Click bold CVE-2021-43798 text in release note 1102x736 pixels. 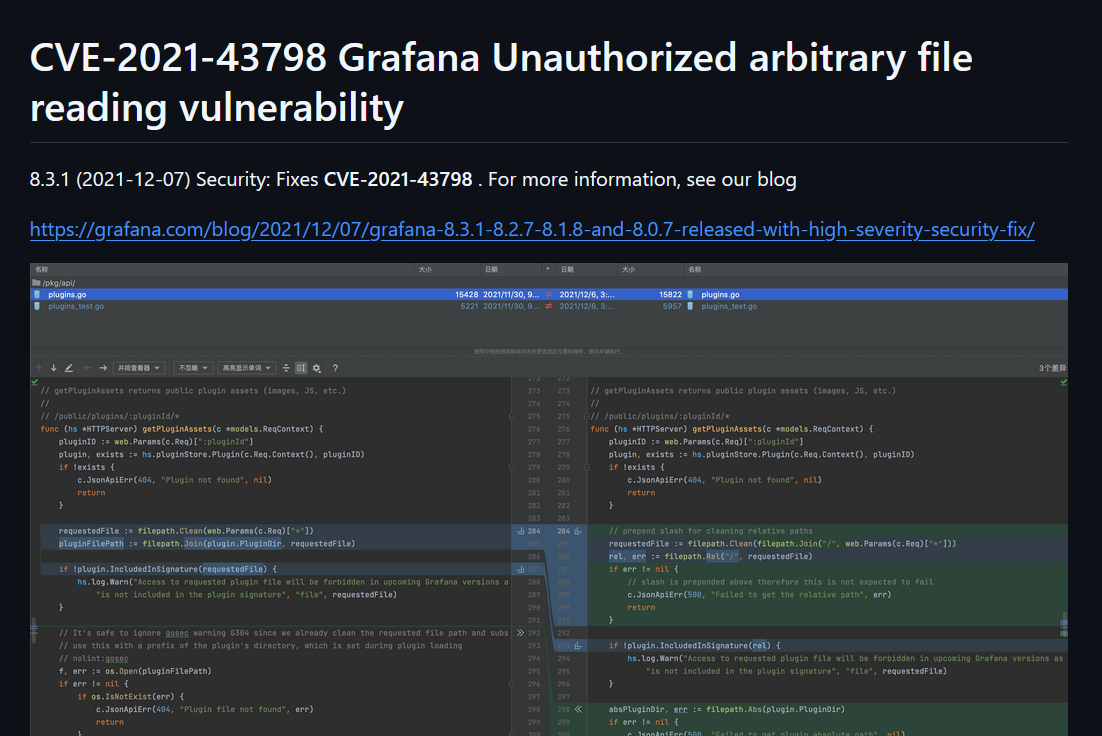click(398, 179)
